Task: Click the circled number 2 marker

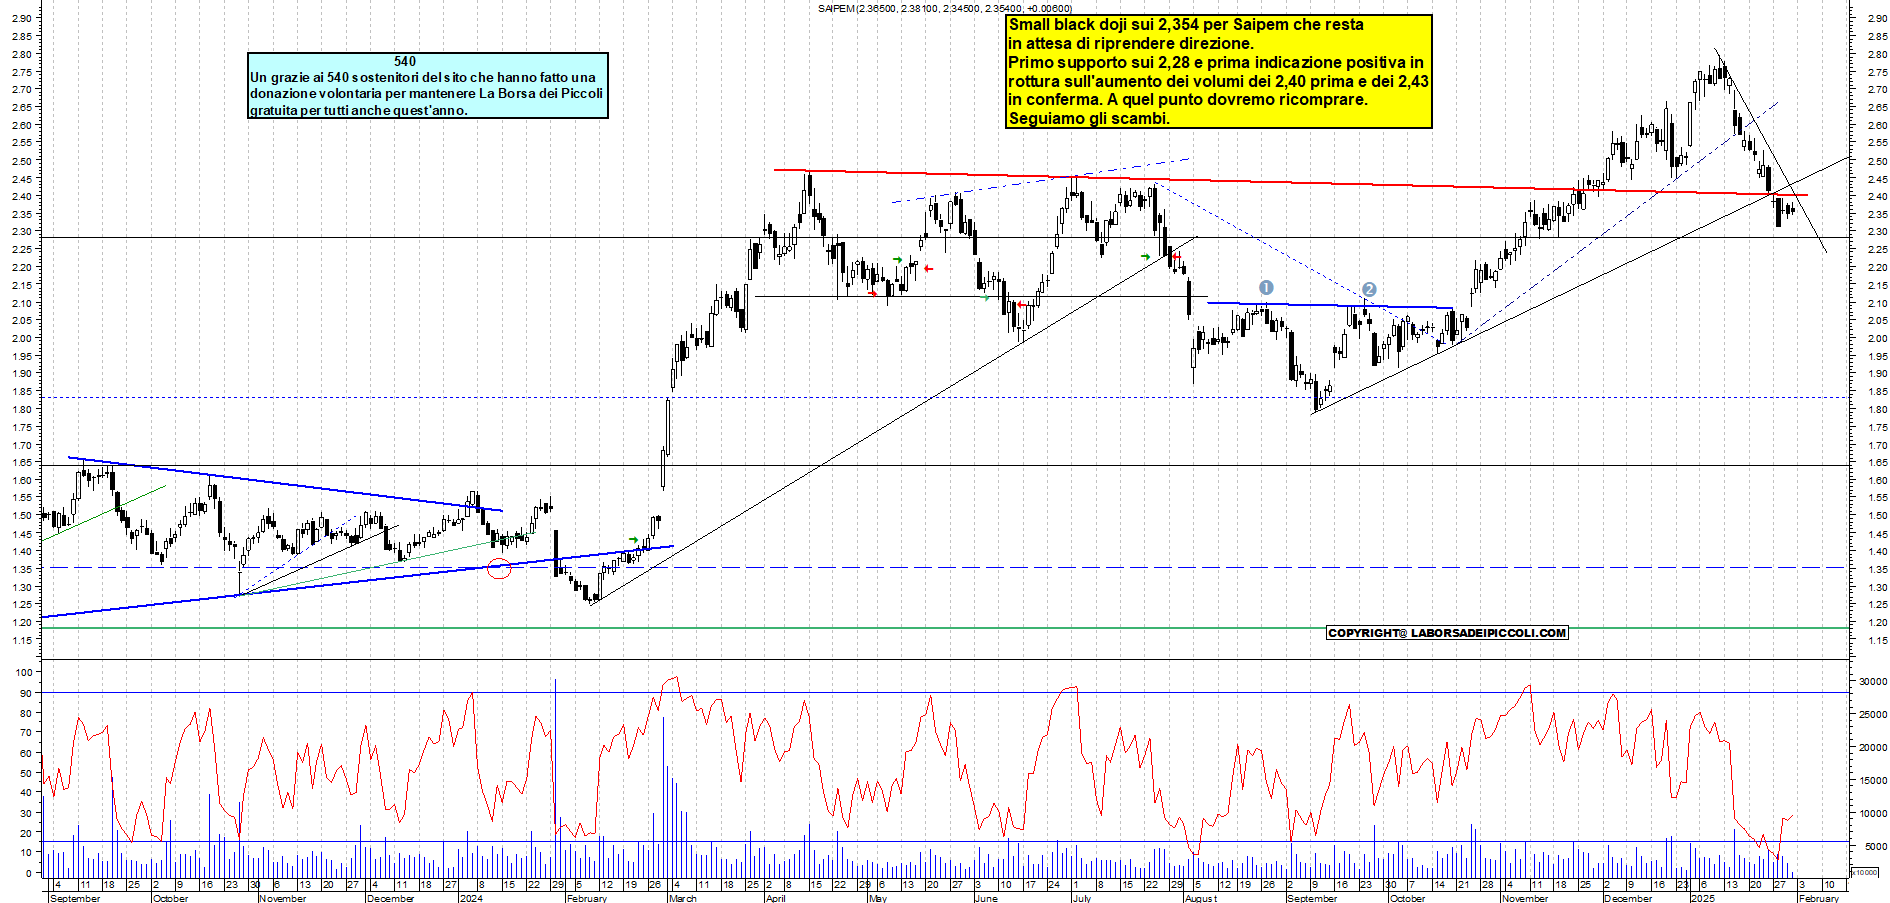Action: pos(1369,290)
